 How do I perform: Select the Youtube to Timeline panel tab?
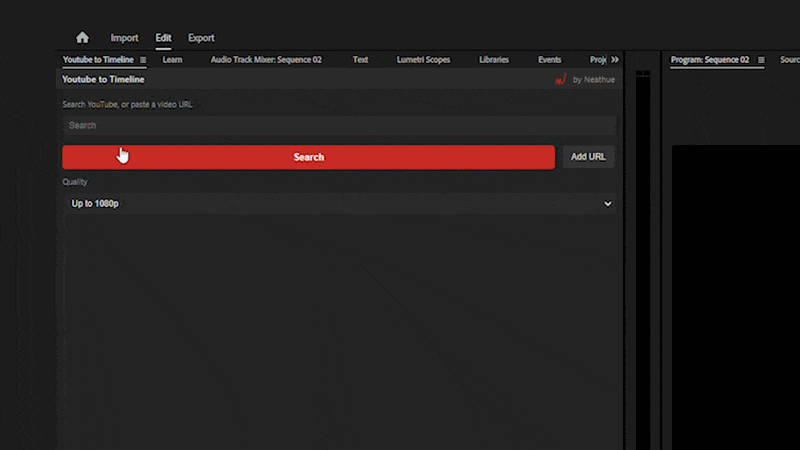[x=98, y=60]
